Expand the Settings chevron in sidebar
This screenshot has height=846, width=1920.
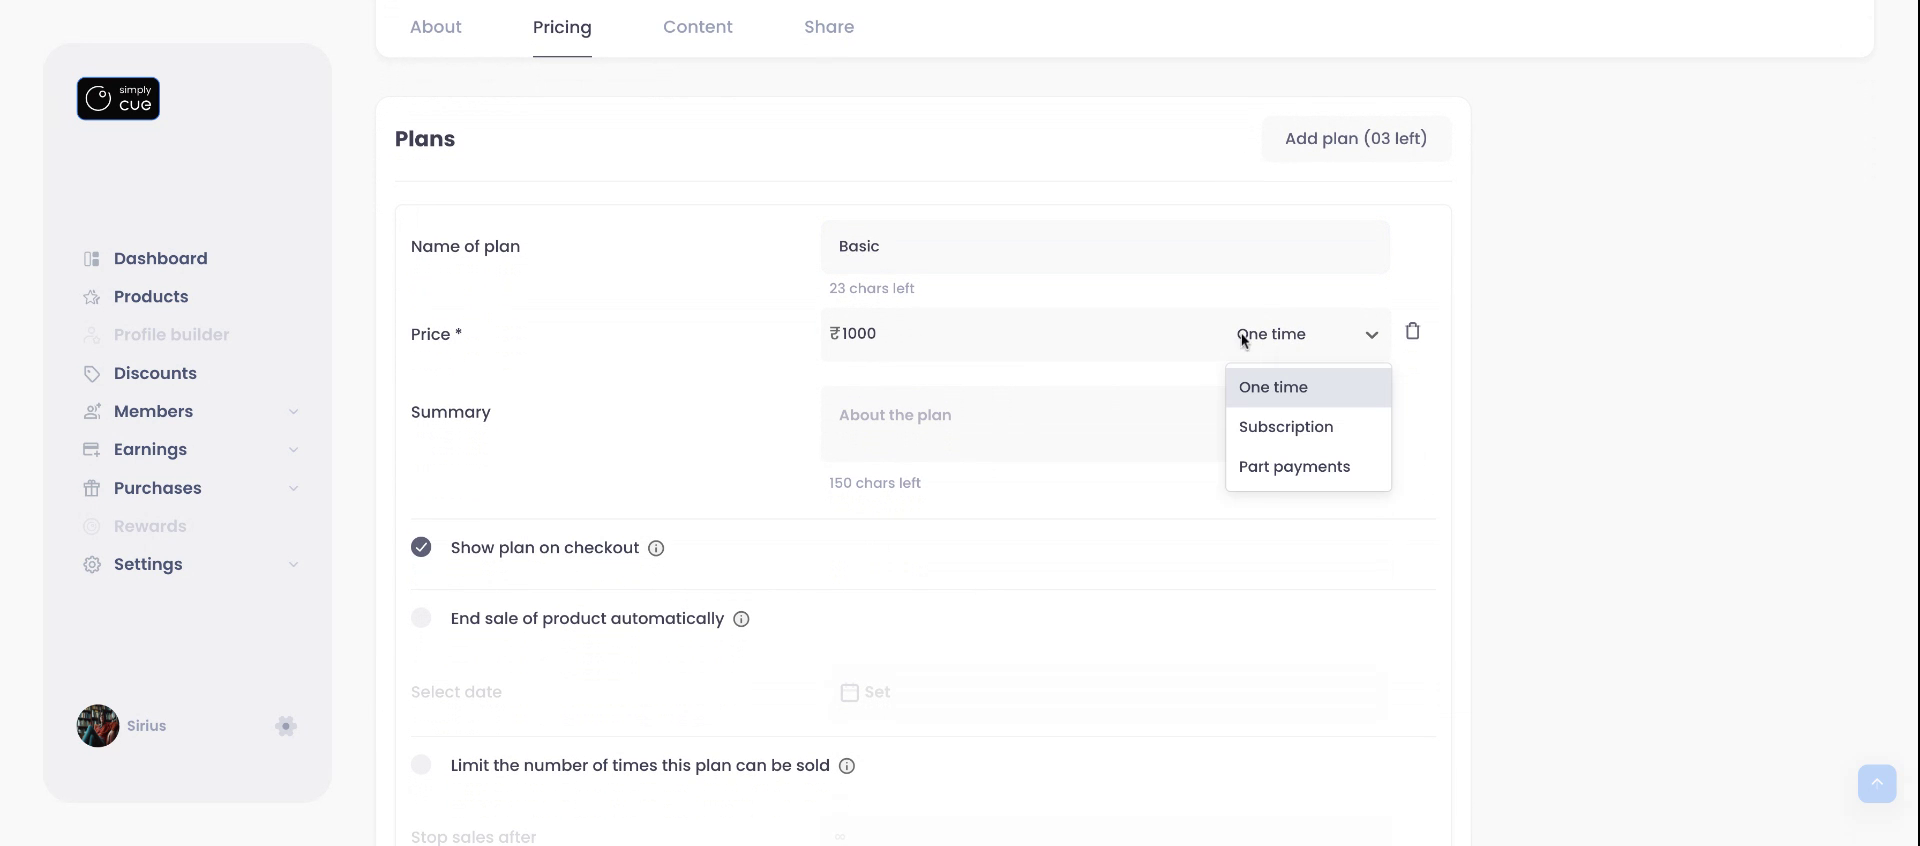pos(294,565)
